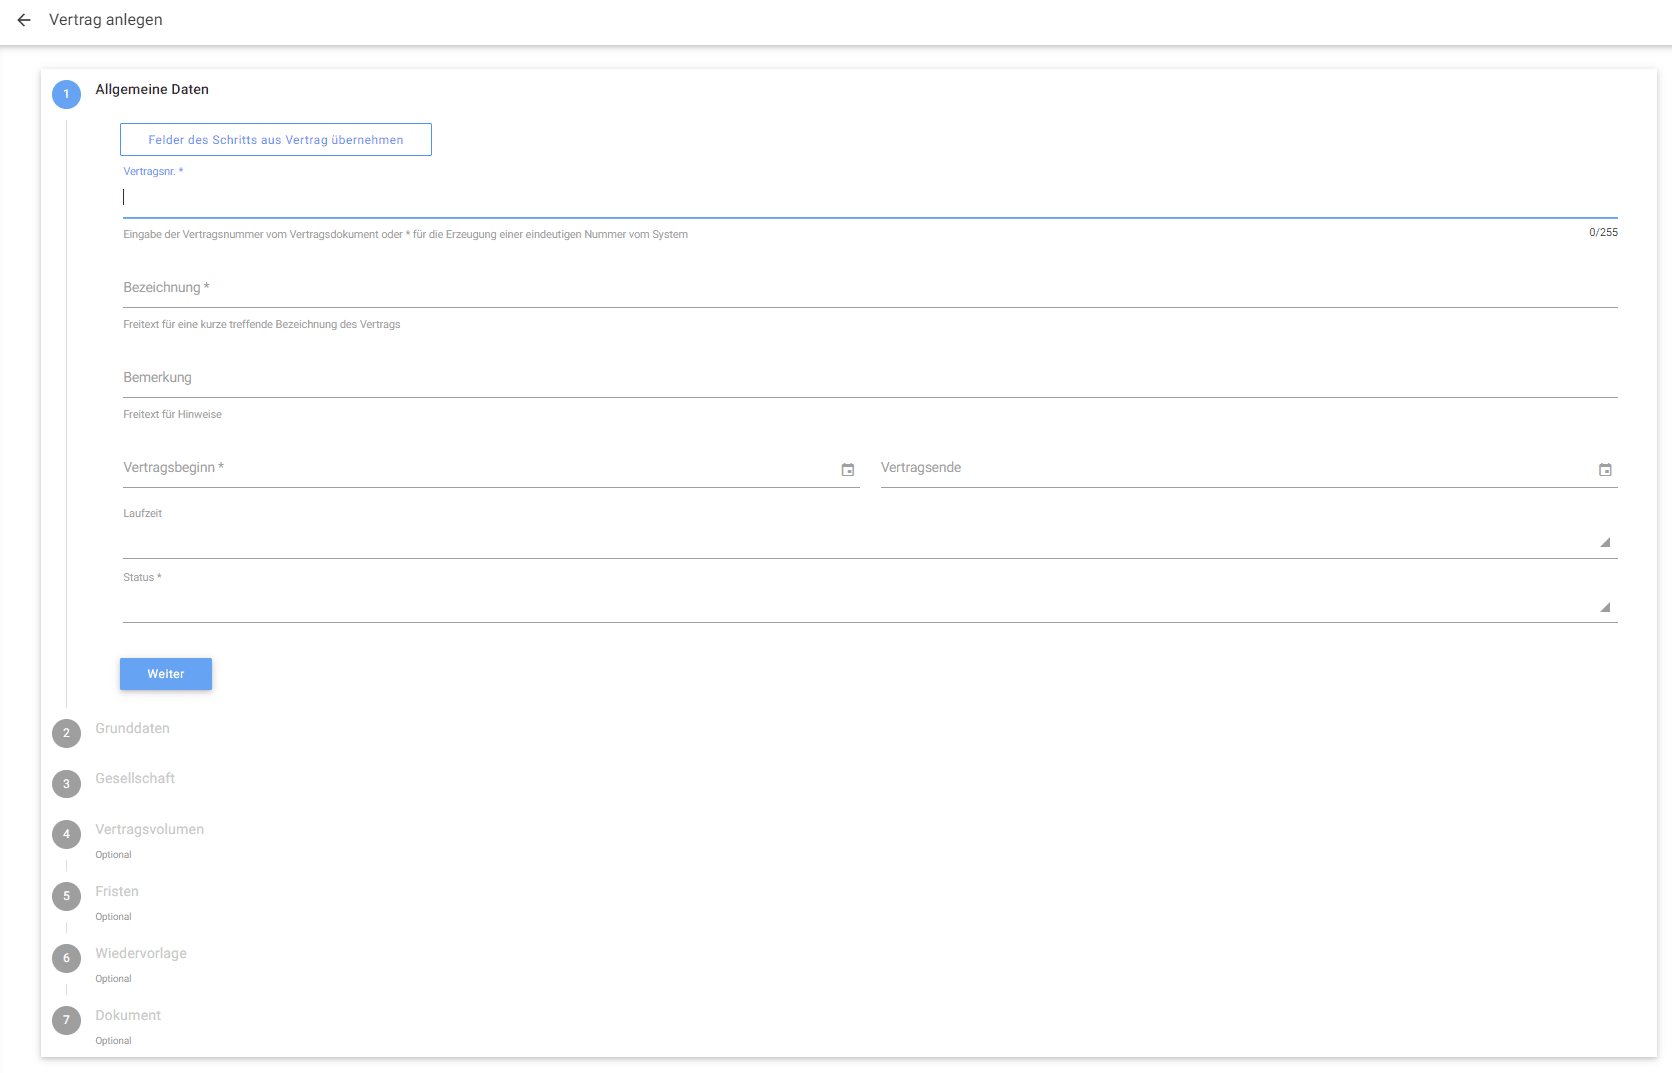Click the Vertragsnummer hint text below field
This screenshot has height=1073, width=1672.
click(x=406, y=234)
